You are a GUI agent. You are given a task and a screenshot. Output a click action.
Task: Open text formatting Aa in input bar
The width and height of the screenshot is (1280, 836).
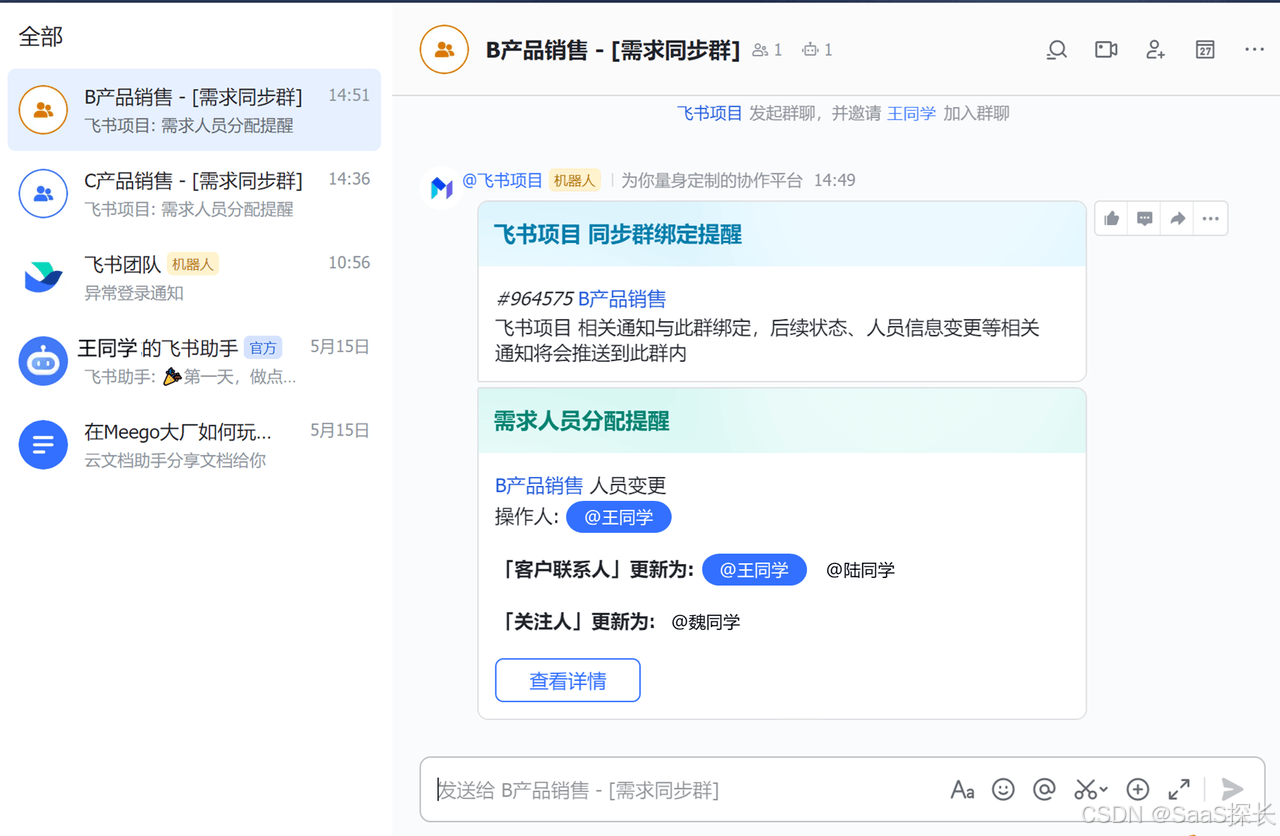tap(962, 790)
